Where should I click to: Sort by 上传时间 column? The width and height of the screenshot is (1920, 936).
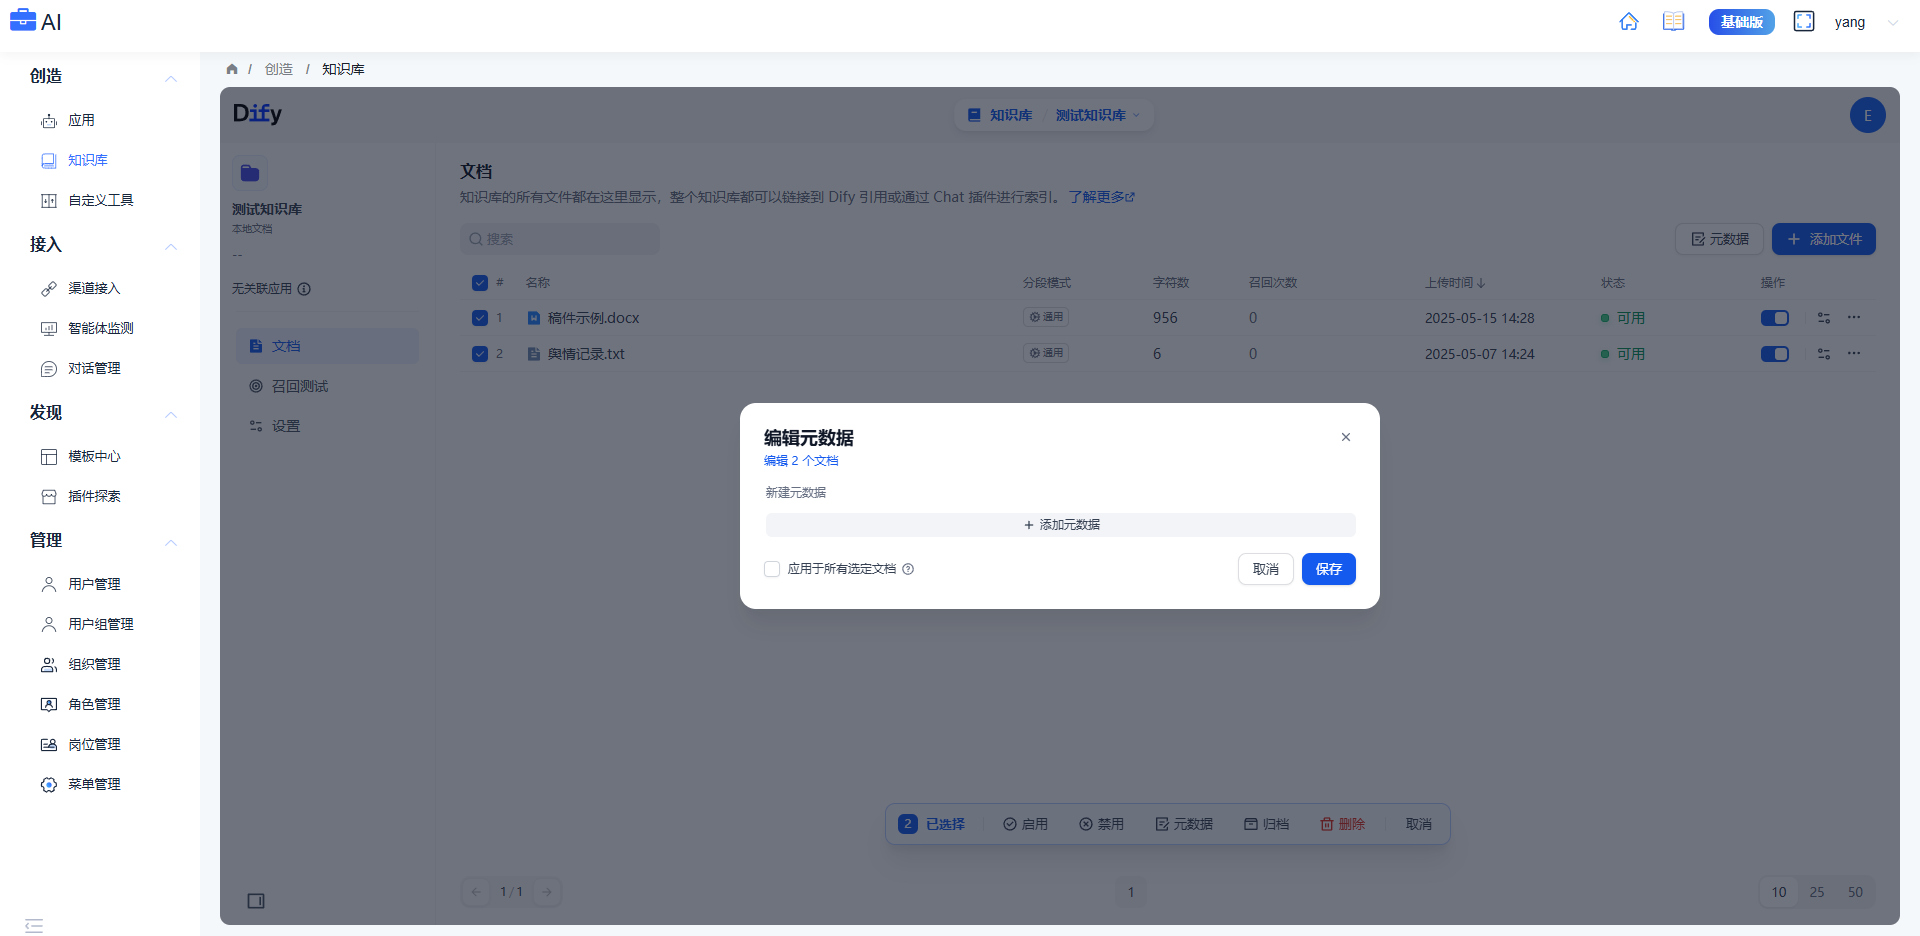coord(1455,283)
